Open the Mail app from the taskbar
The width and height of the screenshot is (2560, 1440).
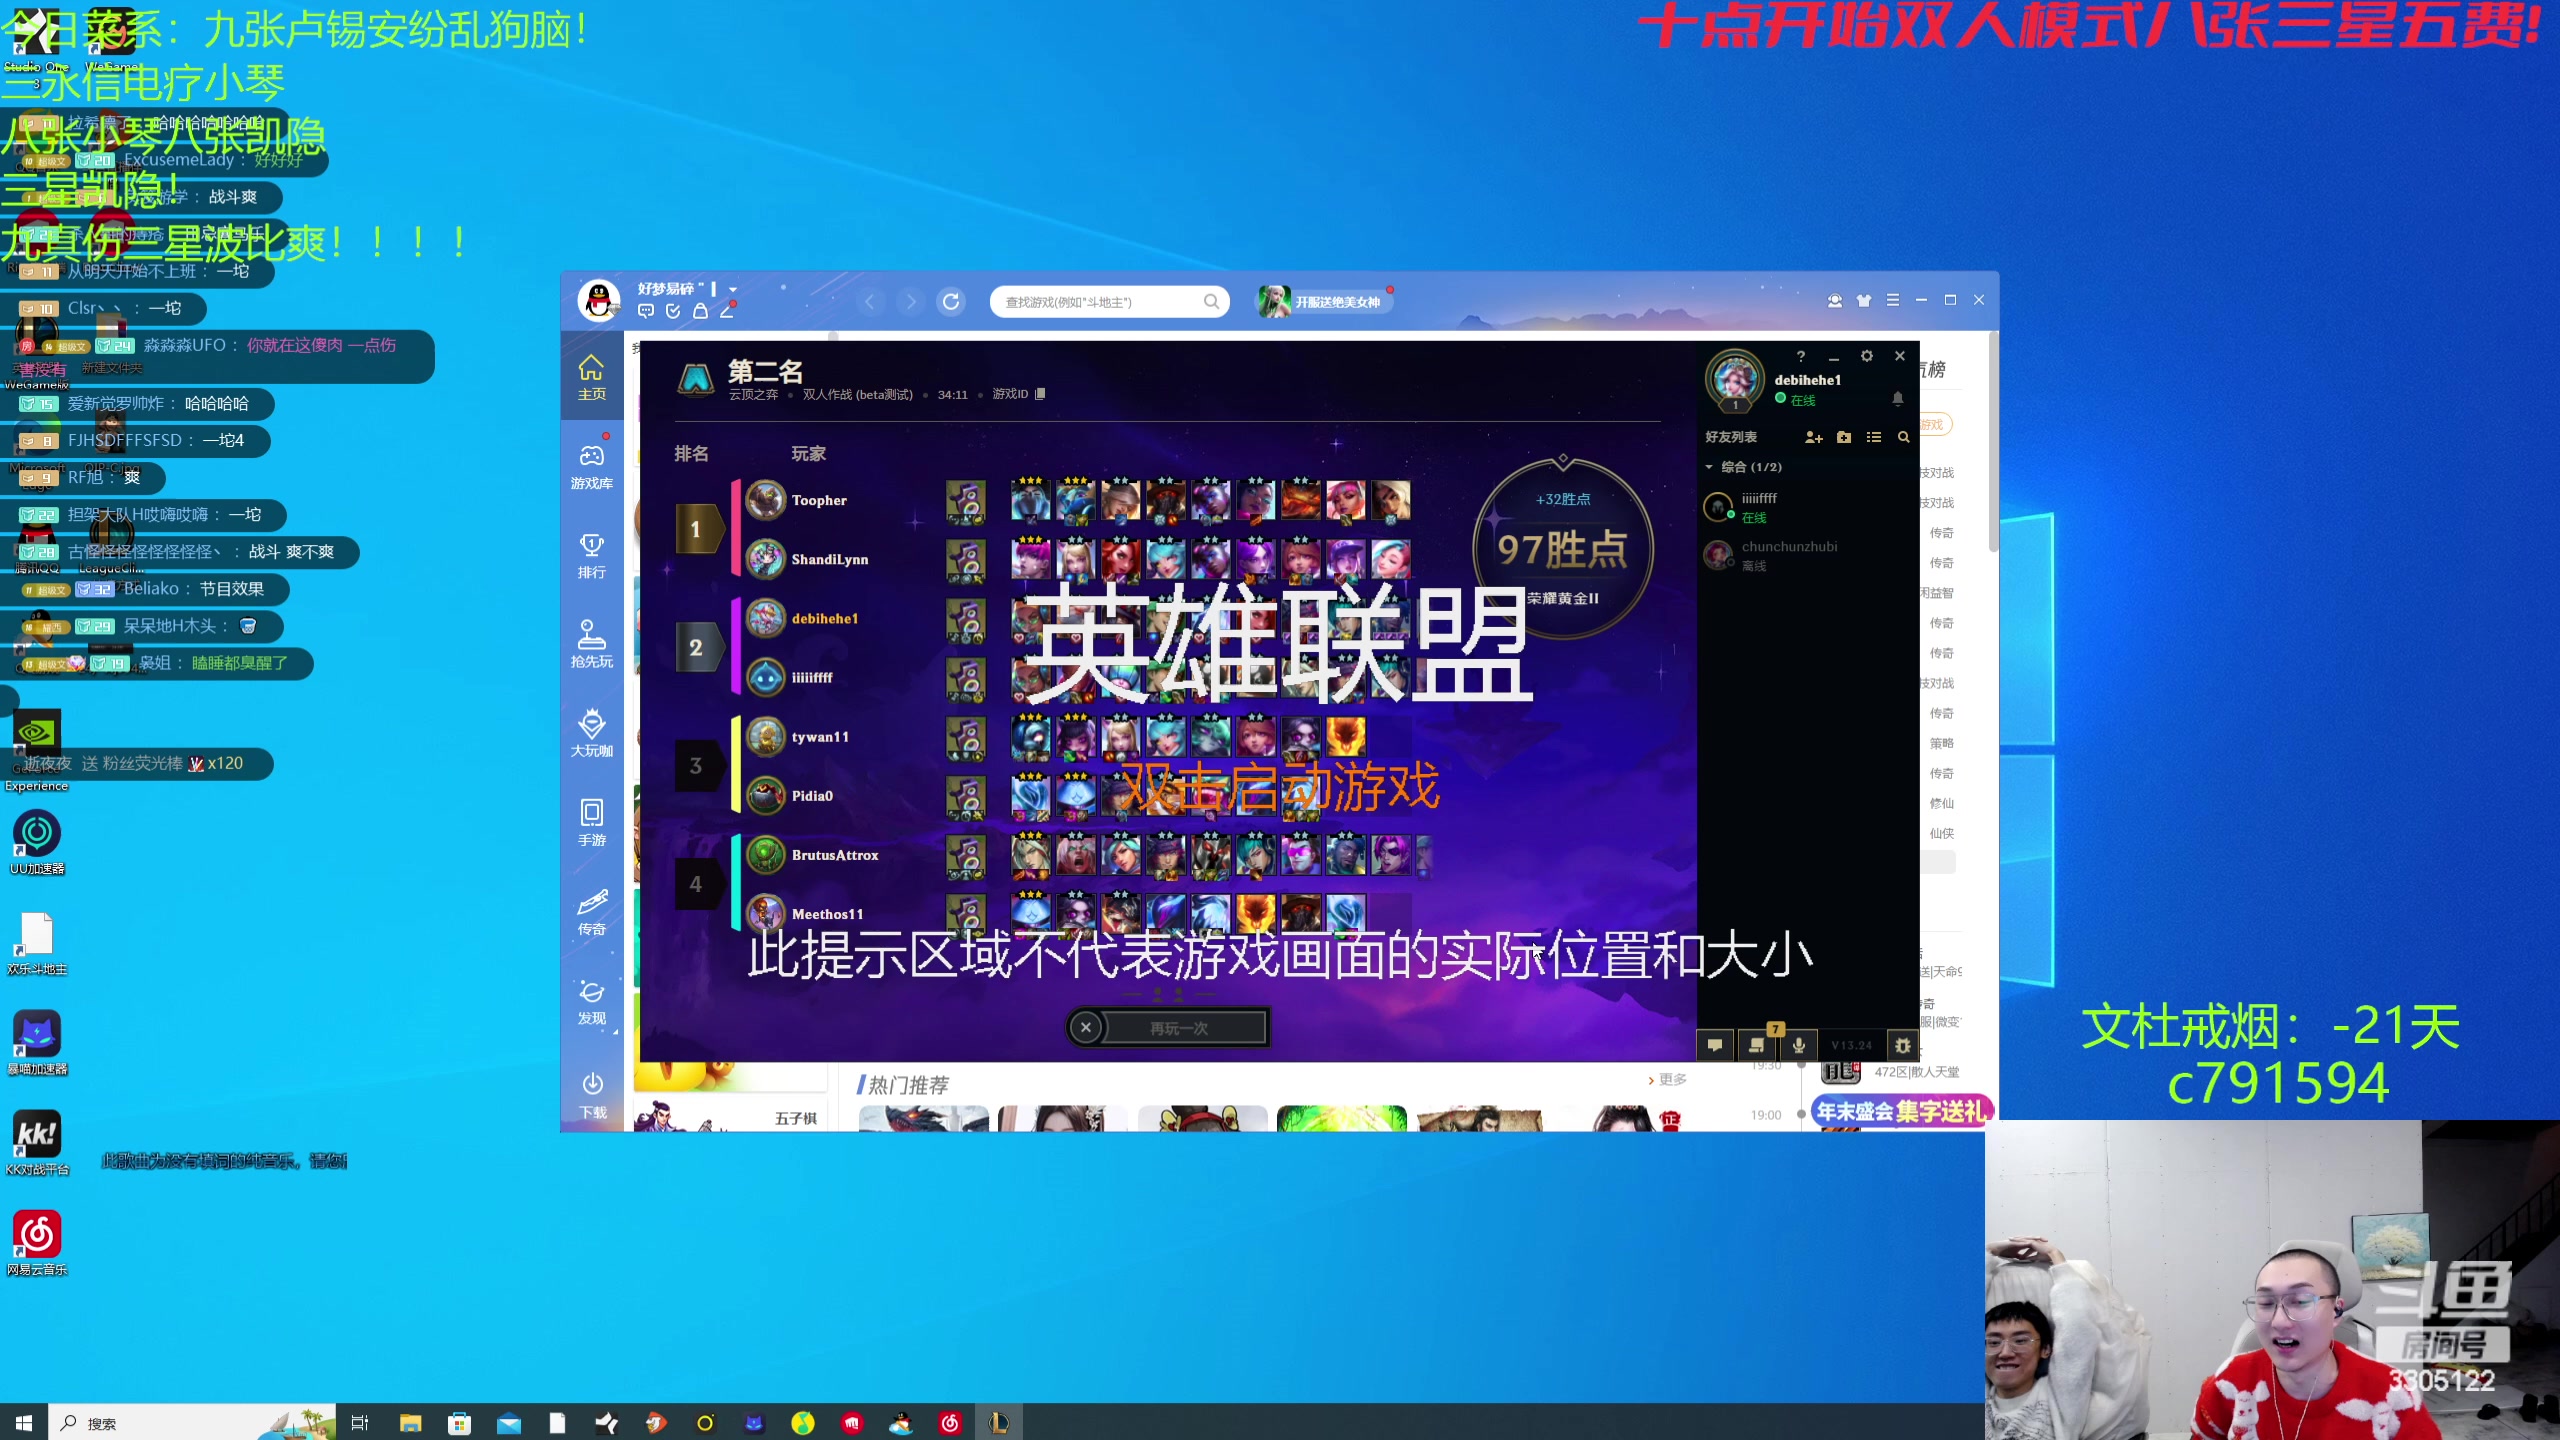pos(508,1422)
